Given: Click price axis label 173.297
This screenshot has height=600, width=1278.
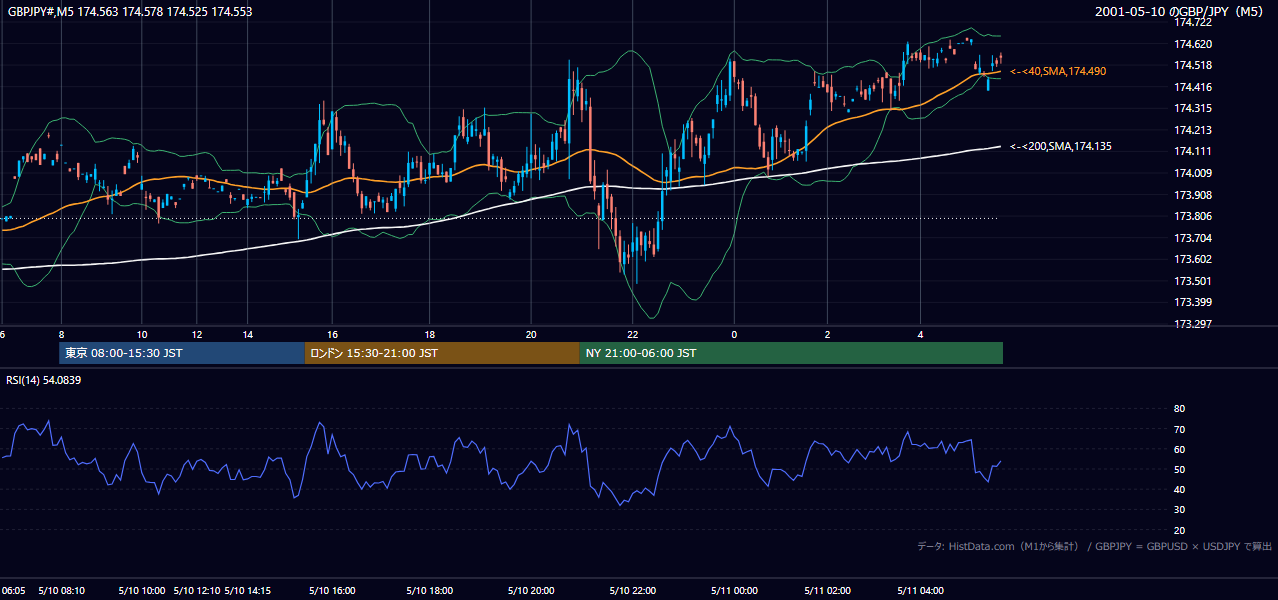Looking at the screenshot, I should (1193, 325).
